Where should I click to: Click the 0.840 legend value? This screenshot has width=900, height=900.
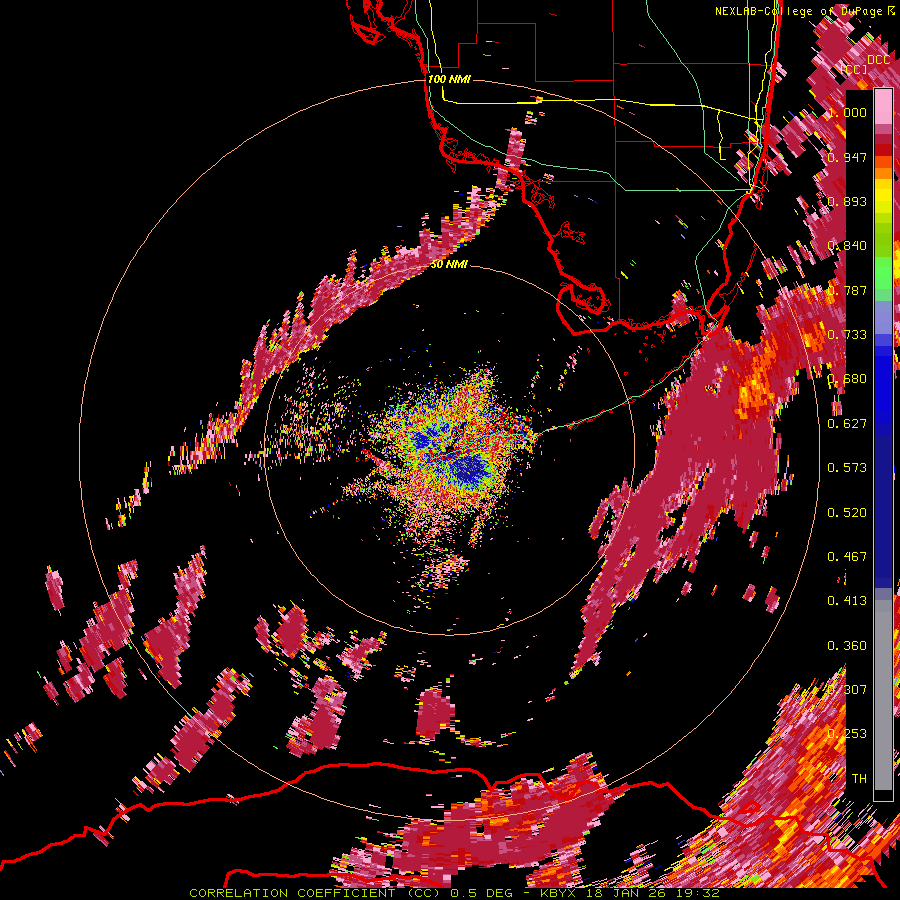(x=847, y=246)
